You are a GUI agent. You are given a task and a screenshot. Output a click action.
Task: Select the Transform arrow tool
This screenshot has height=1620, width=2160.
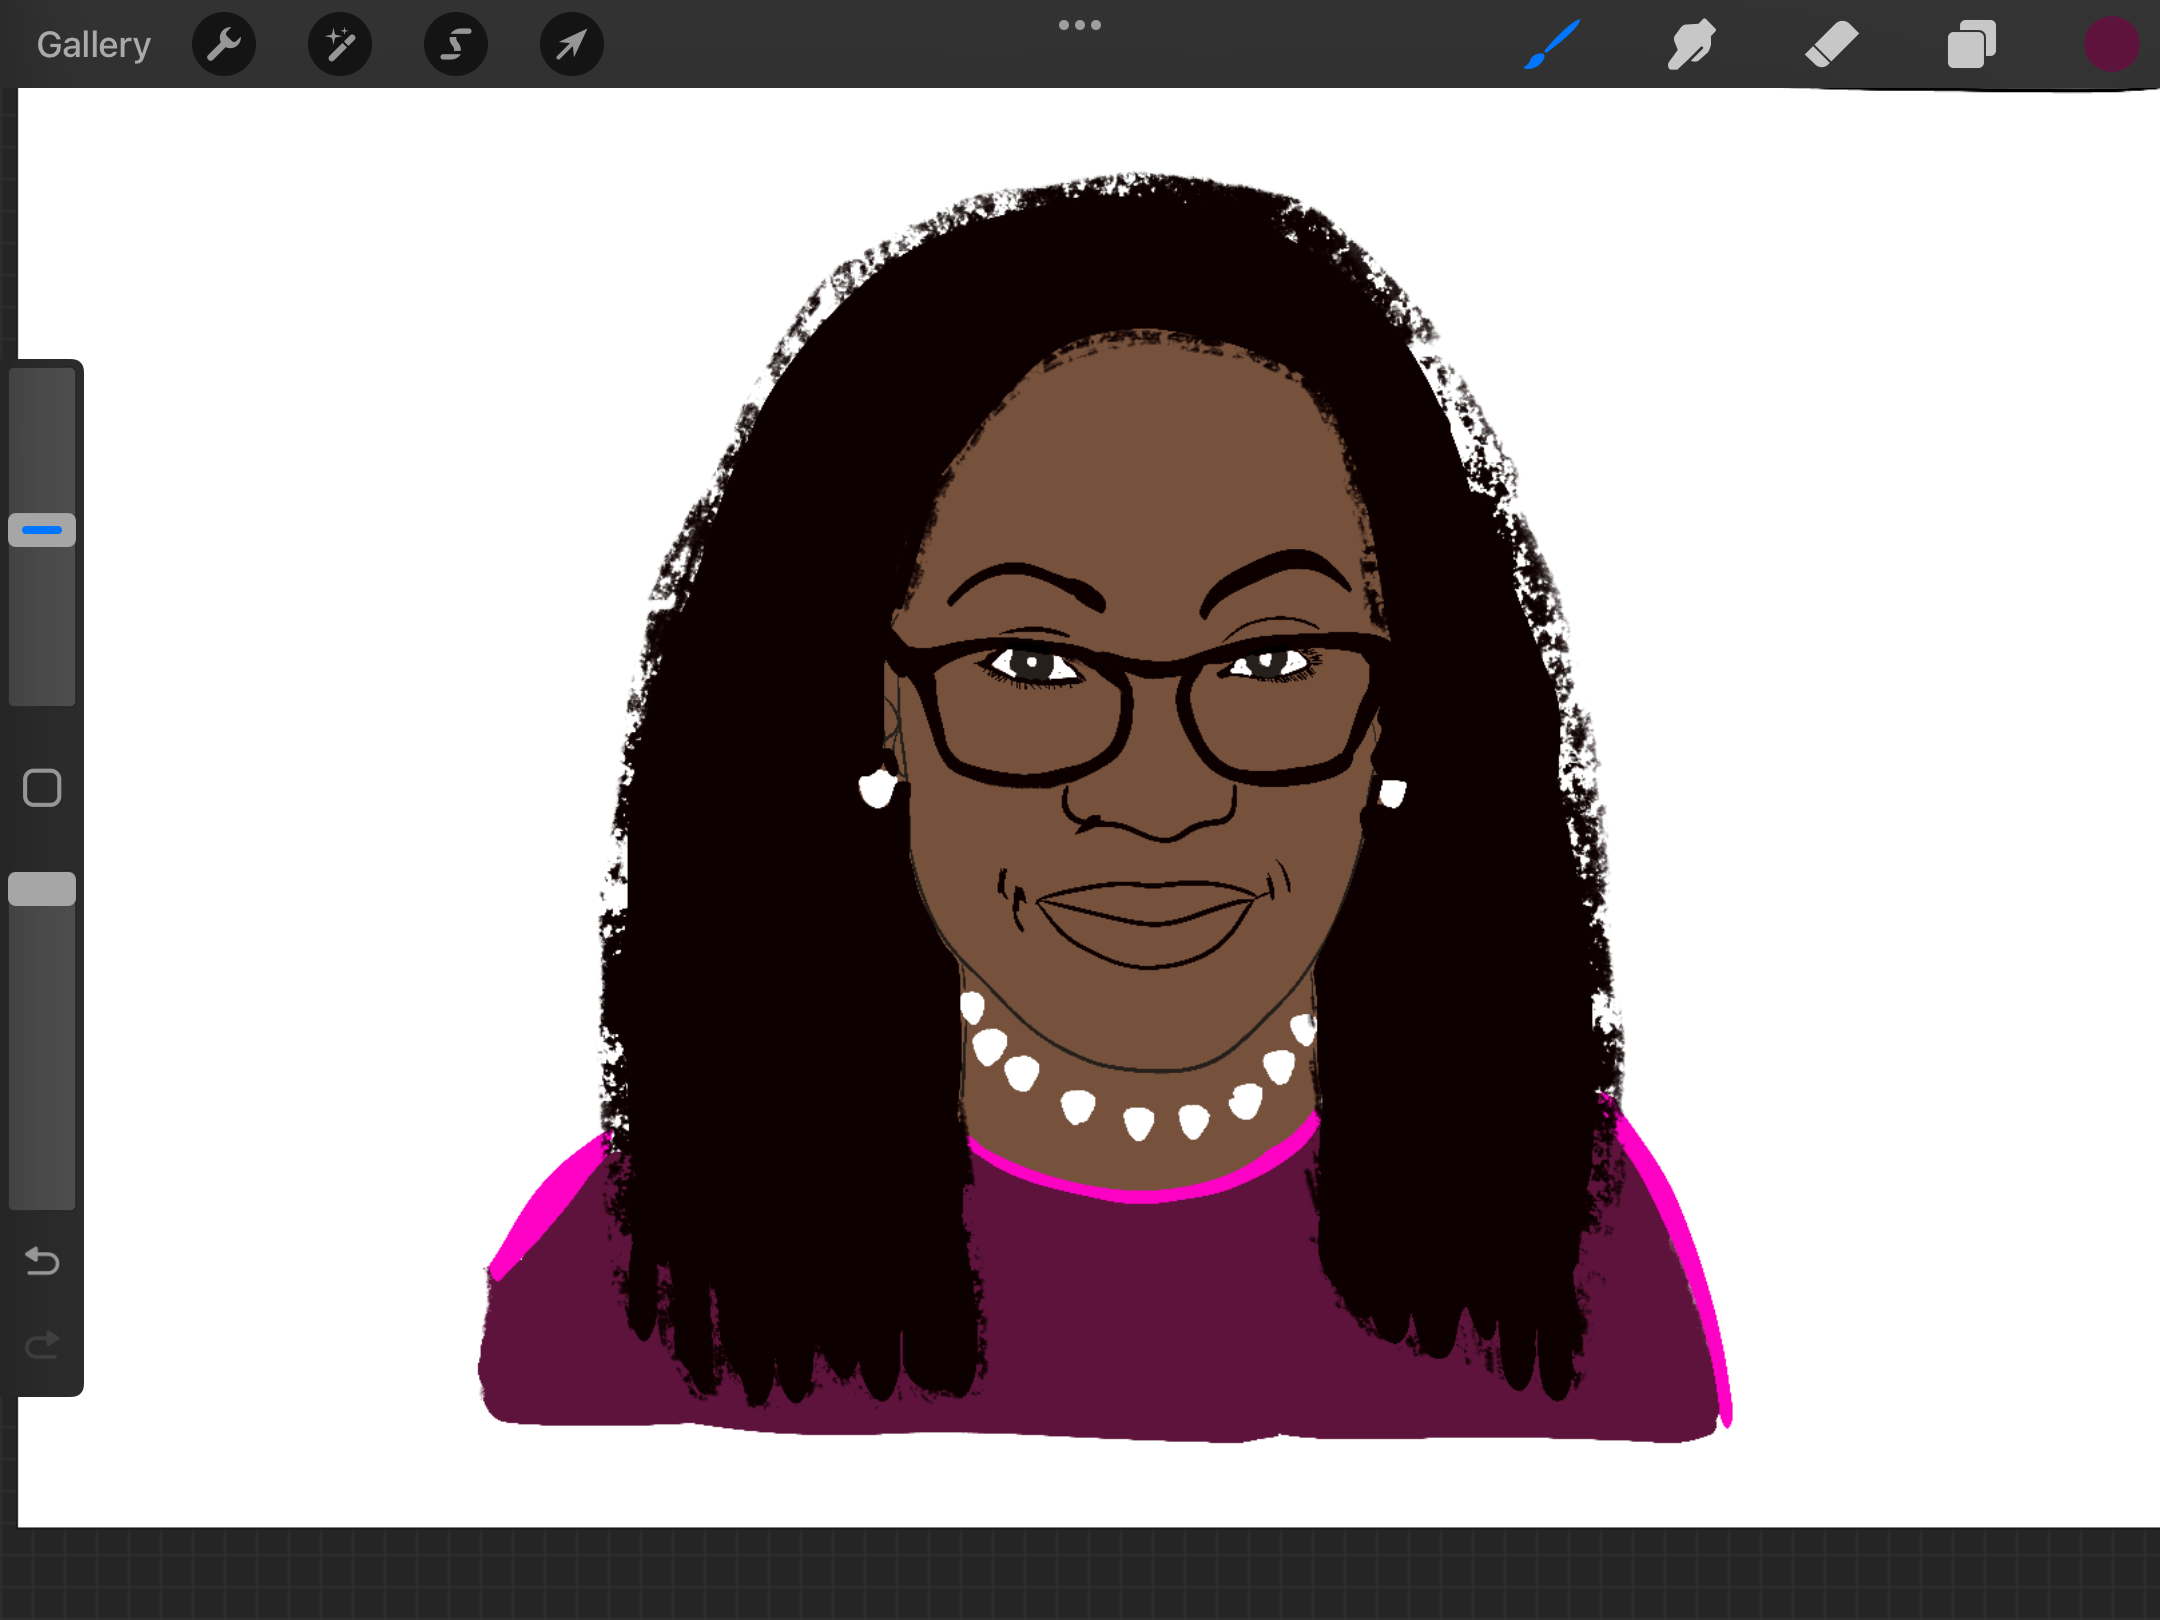pyautogui.click(x=570, y=44)
